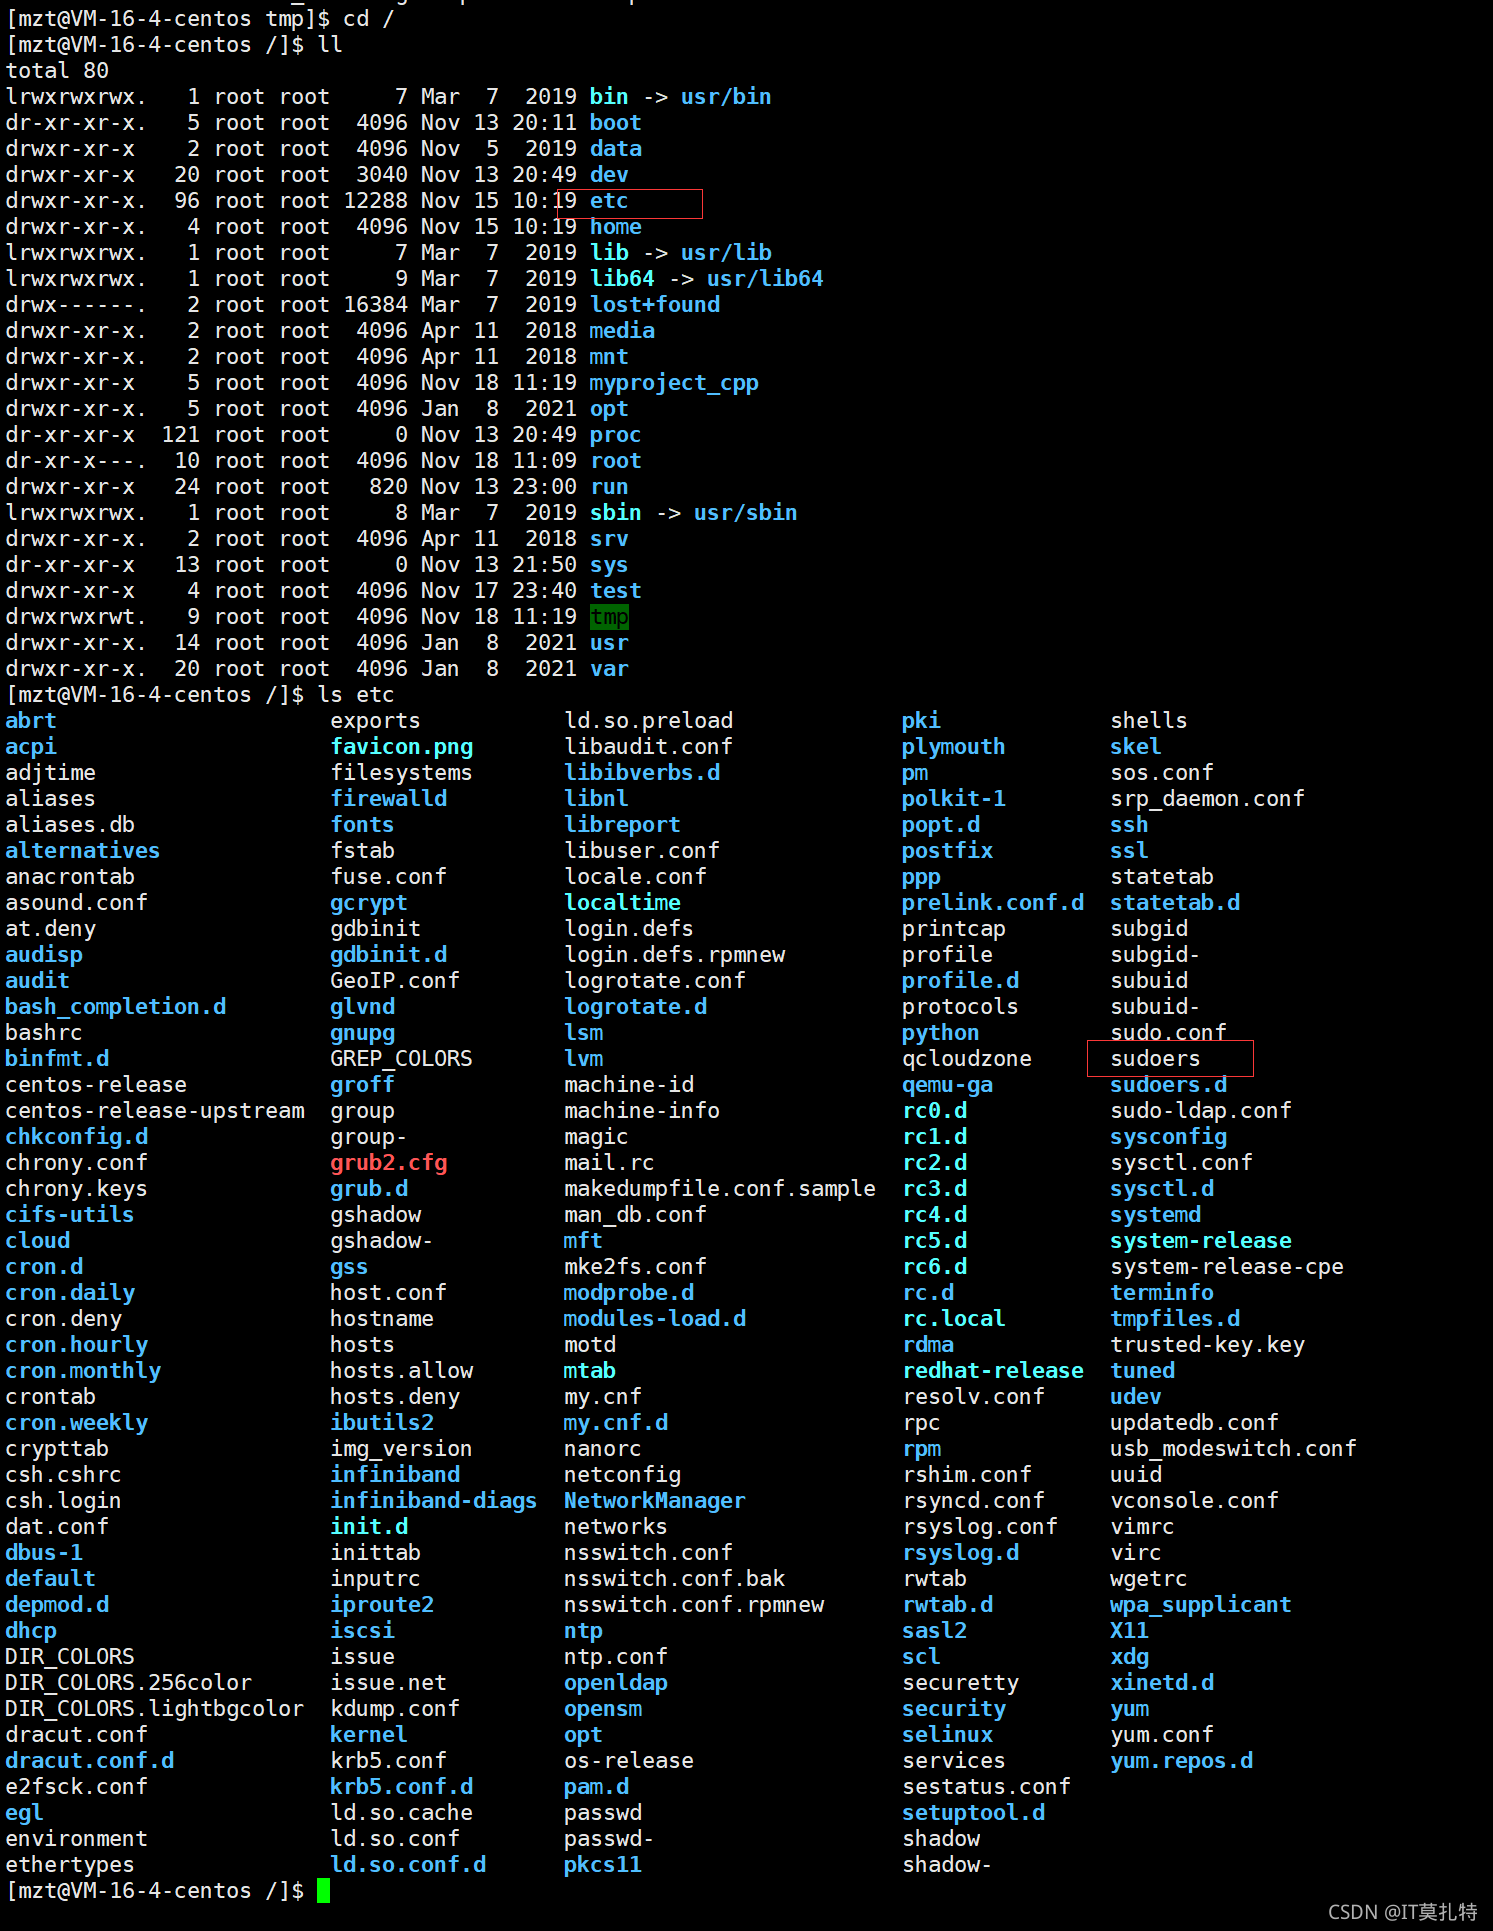Select the 'lost+found' directory name
Image resolution: width=1493 pixels, height=1931 pixels.
coord(655,305)
